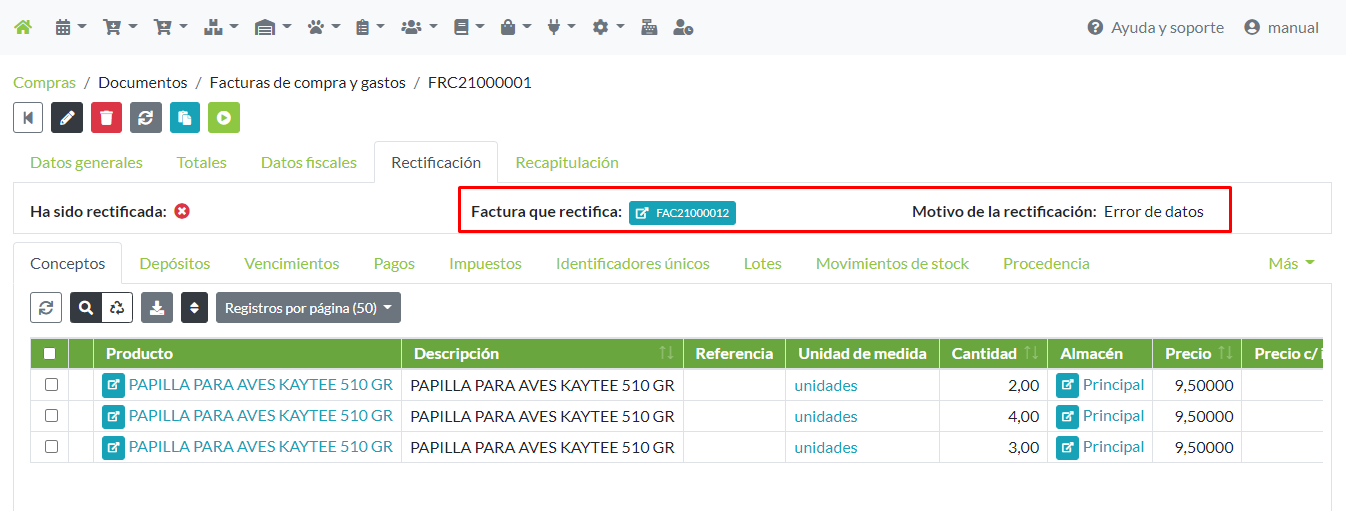1346x511 pixels.
Task: Open the Movimientos de stock sub-tab
Action: coord(892,264)
